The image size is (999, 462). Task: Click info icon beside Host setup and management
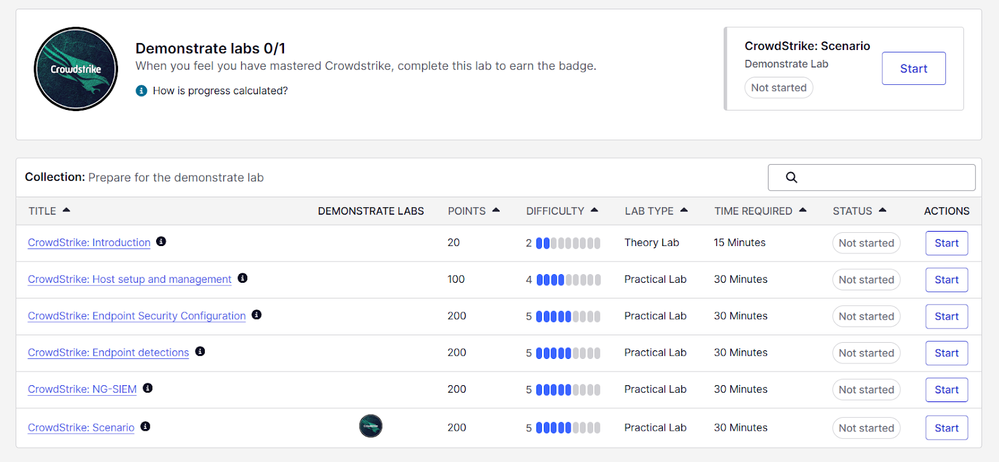(243, 279)
